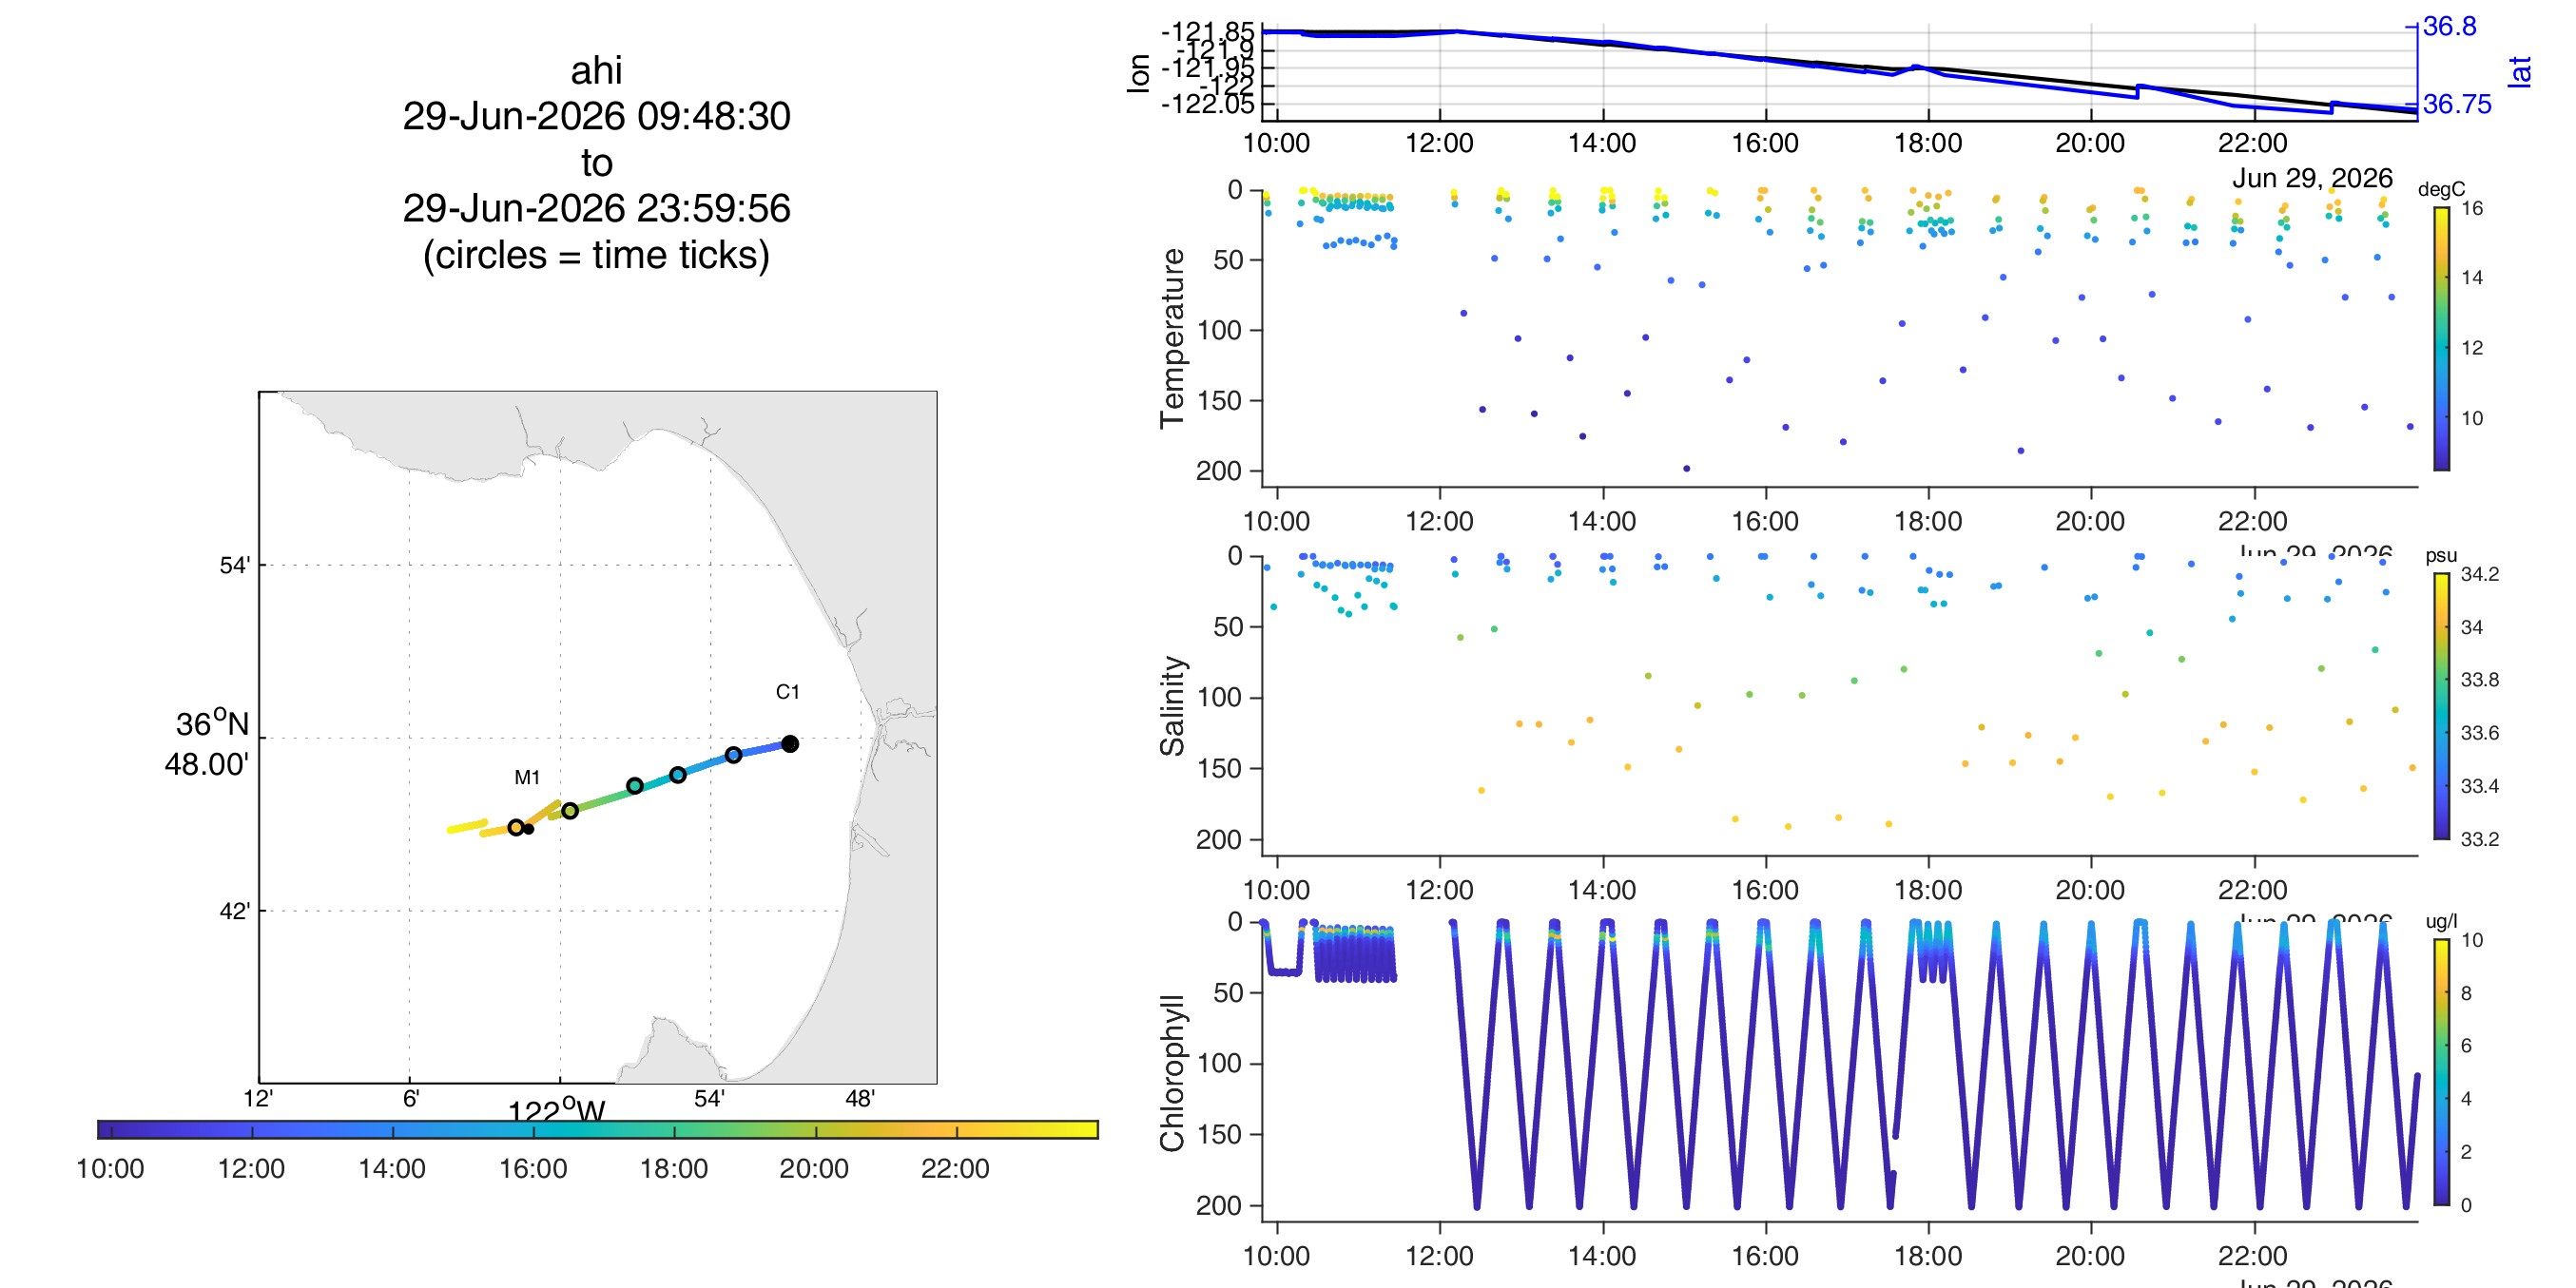Click the lon axis label
Screen dimensions: 2576x1288
click(x=1138, y=74)
